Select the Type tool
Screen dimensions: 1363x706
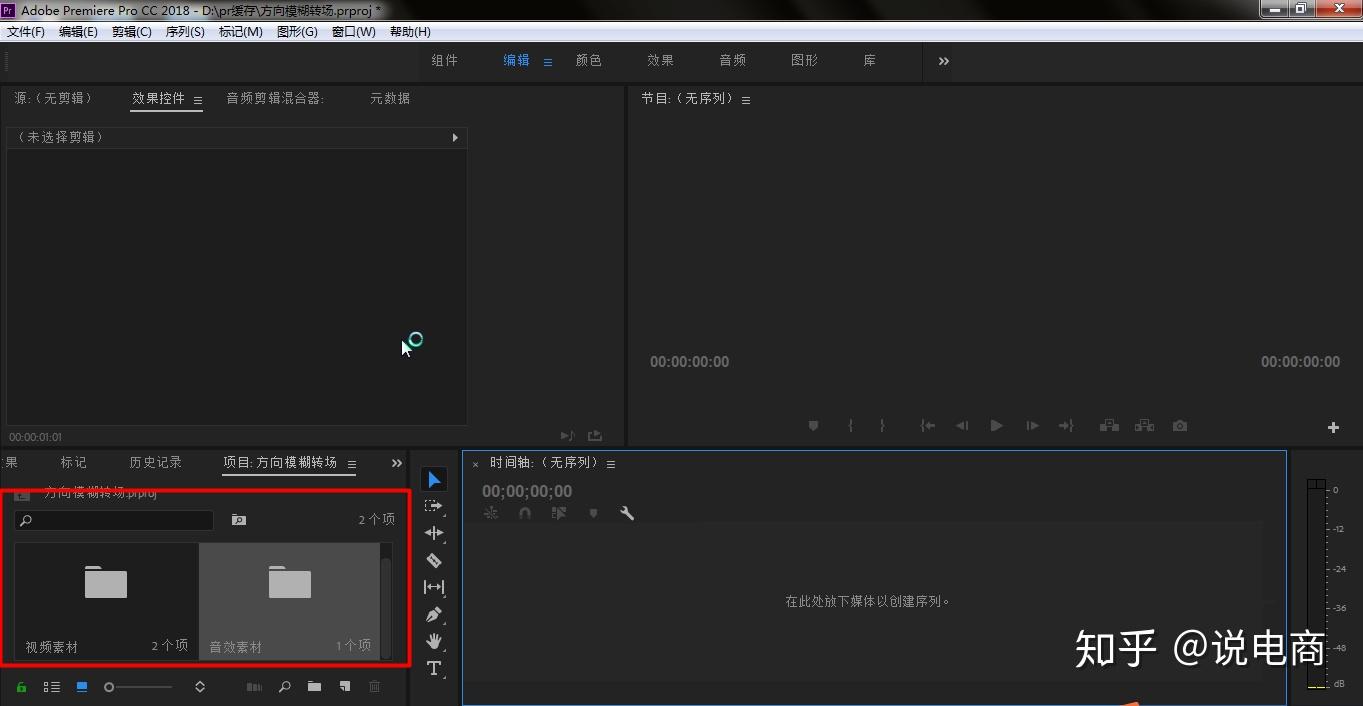(x=434, y=668)
